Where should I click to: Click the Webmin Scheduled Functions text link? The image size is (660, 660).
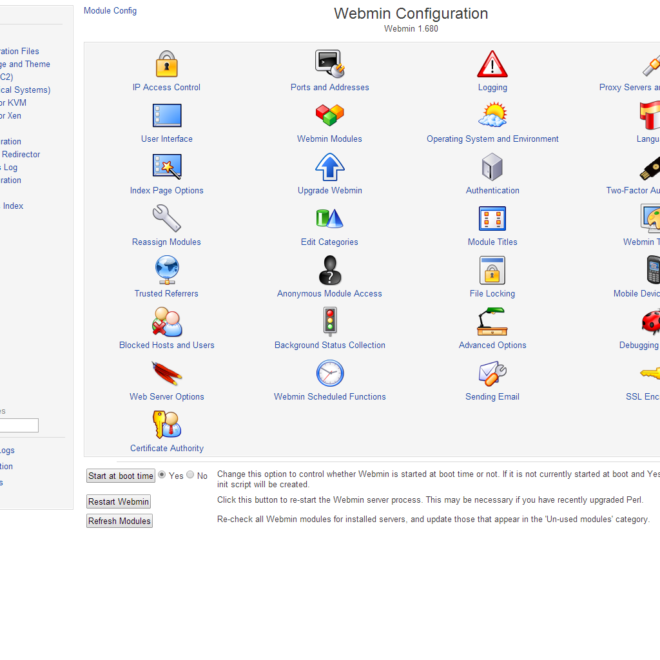[330, 397]
